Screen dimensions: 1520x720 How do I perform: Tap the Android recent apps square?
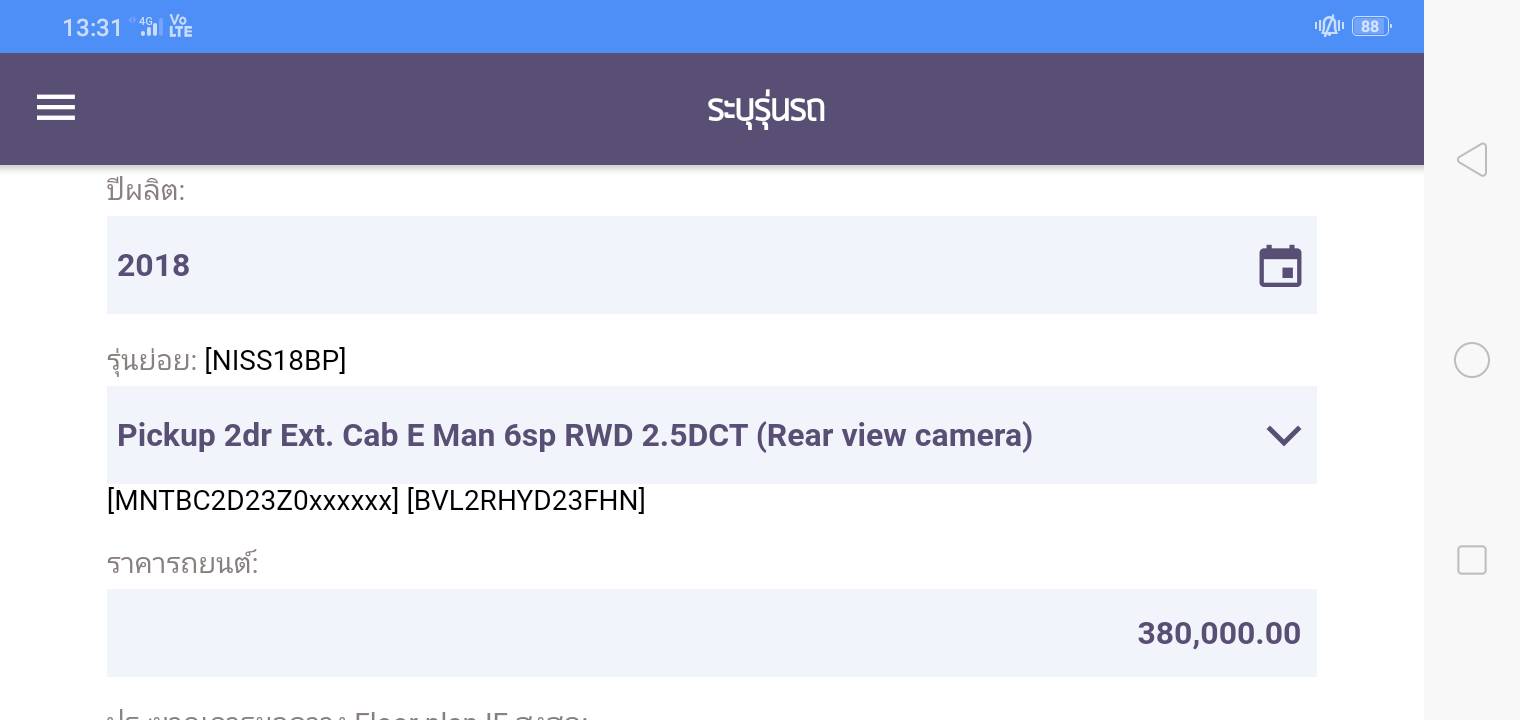1472,560
